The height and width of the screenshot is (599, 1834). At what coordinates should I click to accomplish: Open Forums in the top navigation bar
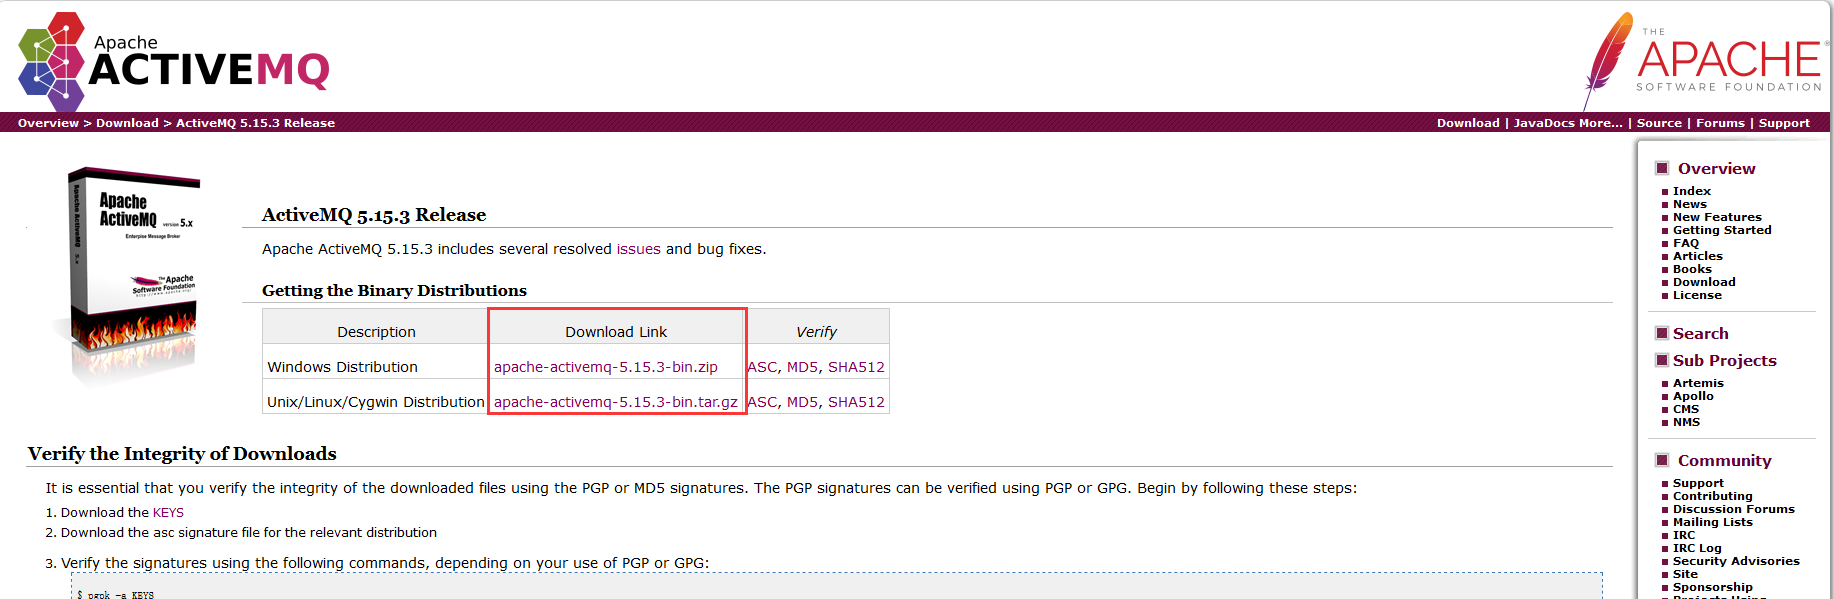tap(1720, 123)
